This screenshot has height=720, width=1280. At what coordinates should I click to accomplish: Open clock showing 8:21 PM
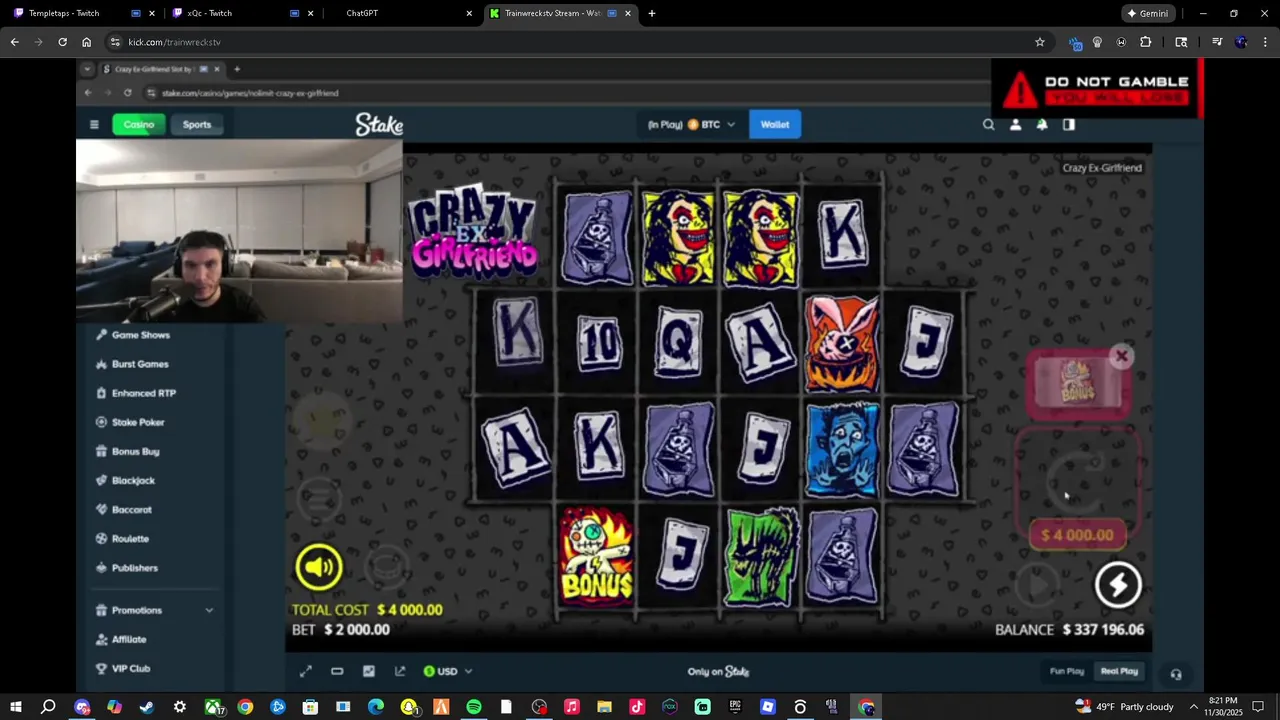(x=1223, y=707)
